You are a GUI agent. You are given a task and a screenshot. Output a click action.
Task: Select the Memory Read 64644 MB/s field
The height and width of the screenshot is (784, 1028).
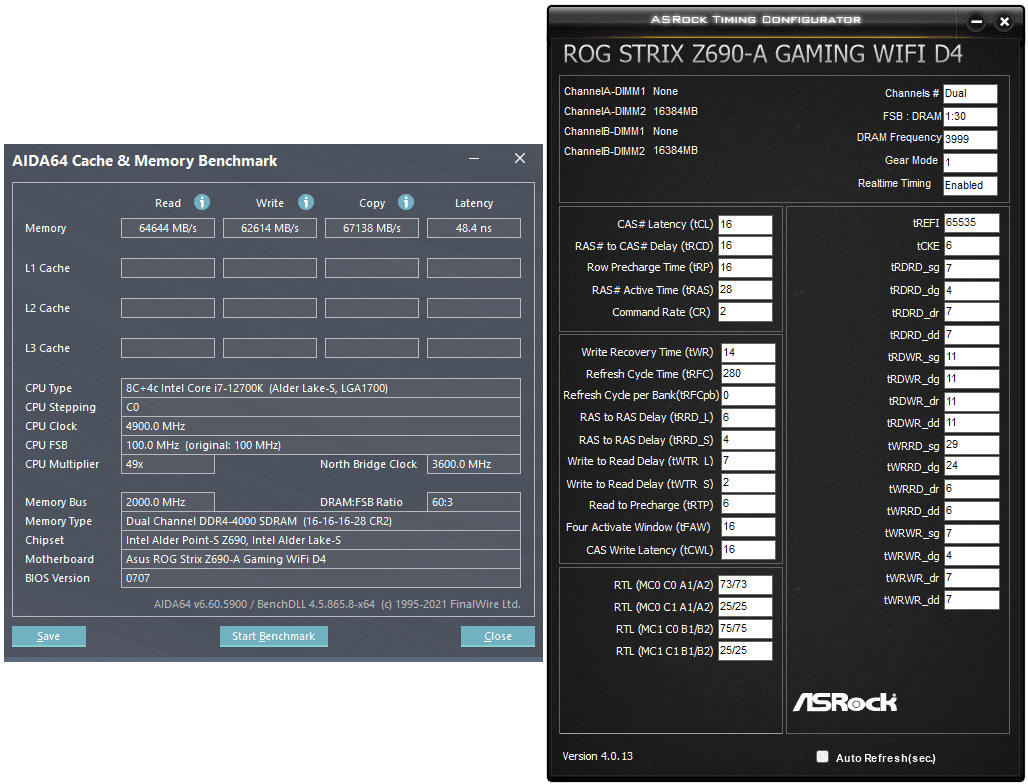168,228
